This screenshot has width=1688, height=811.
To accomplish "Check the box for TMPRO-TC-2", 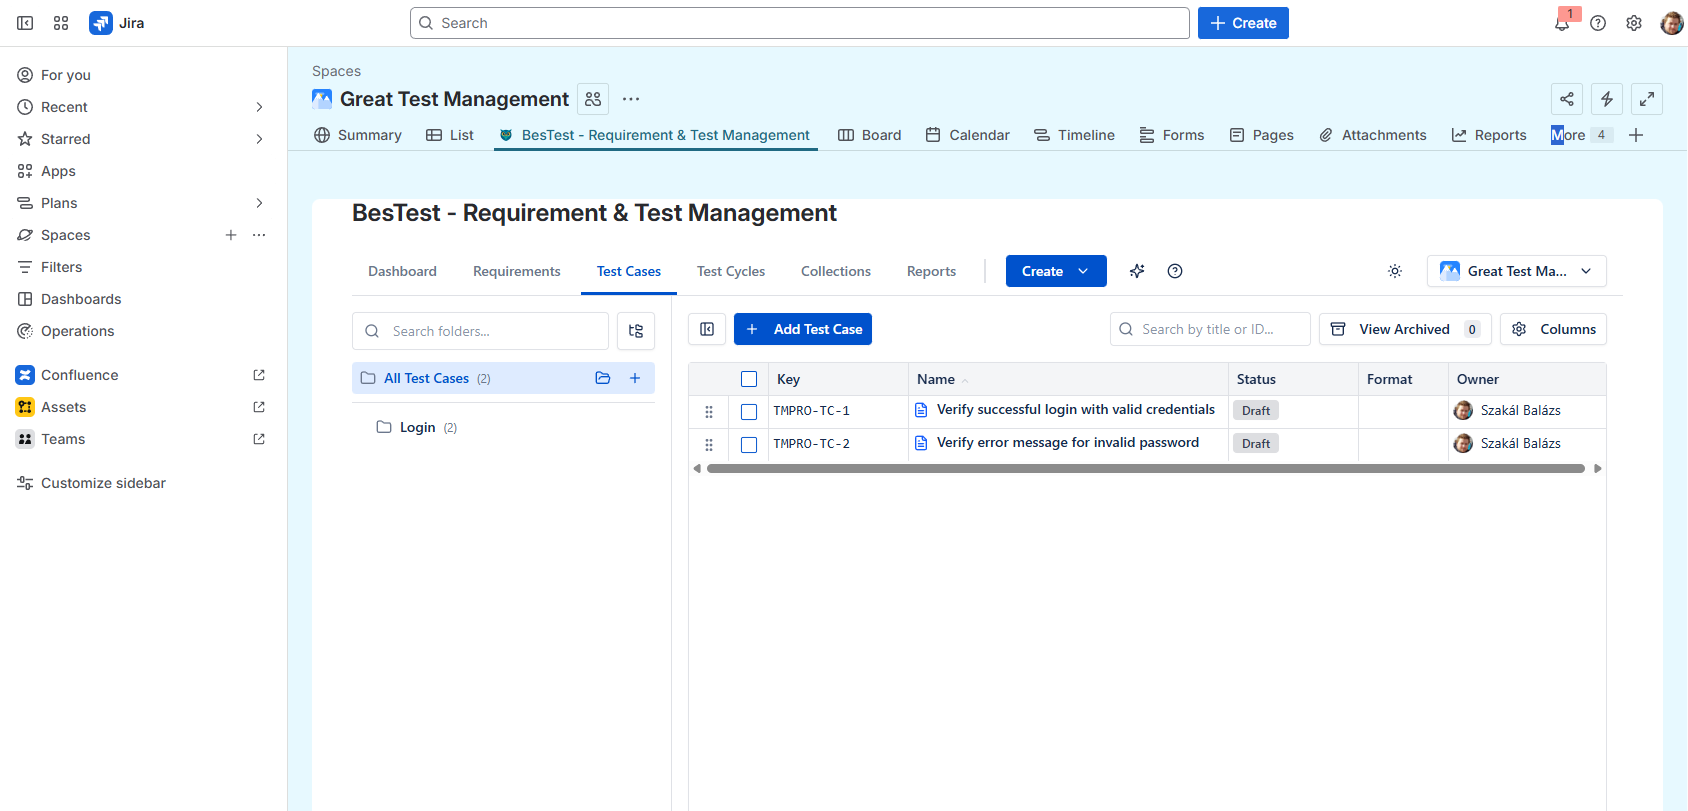I will tap(749, 444).
